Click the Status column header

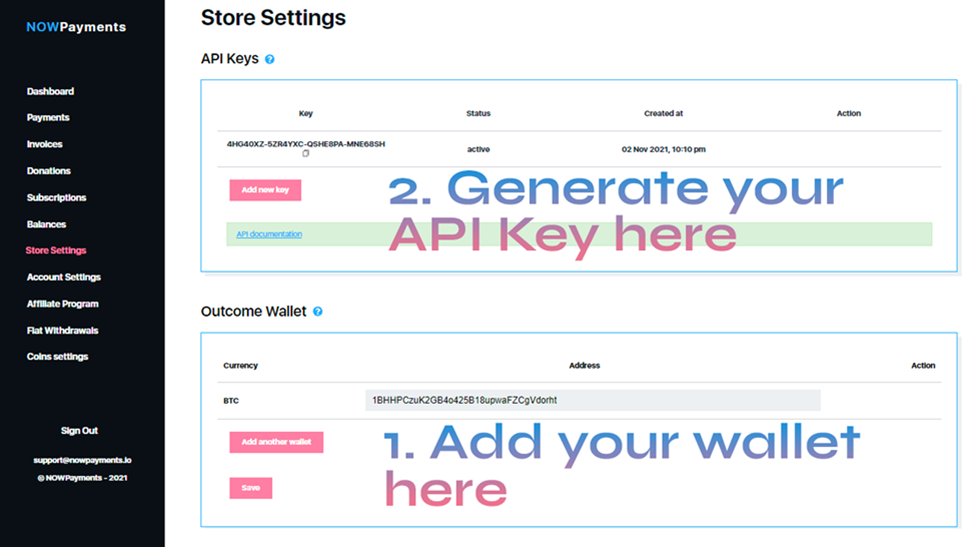click(x=478, y=114)
